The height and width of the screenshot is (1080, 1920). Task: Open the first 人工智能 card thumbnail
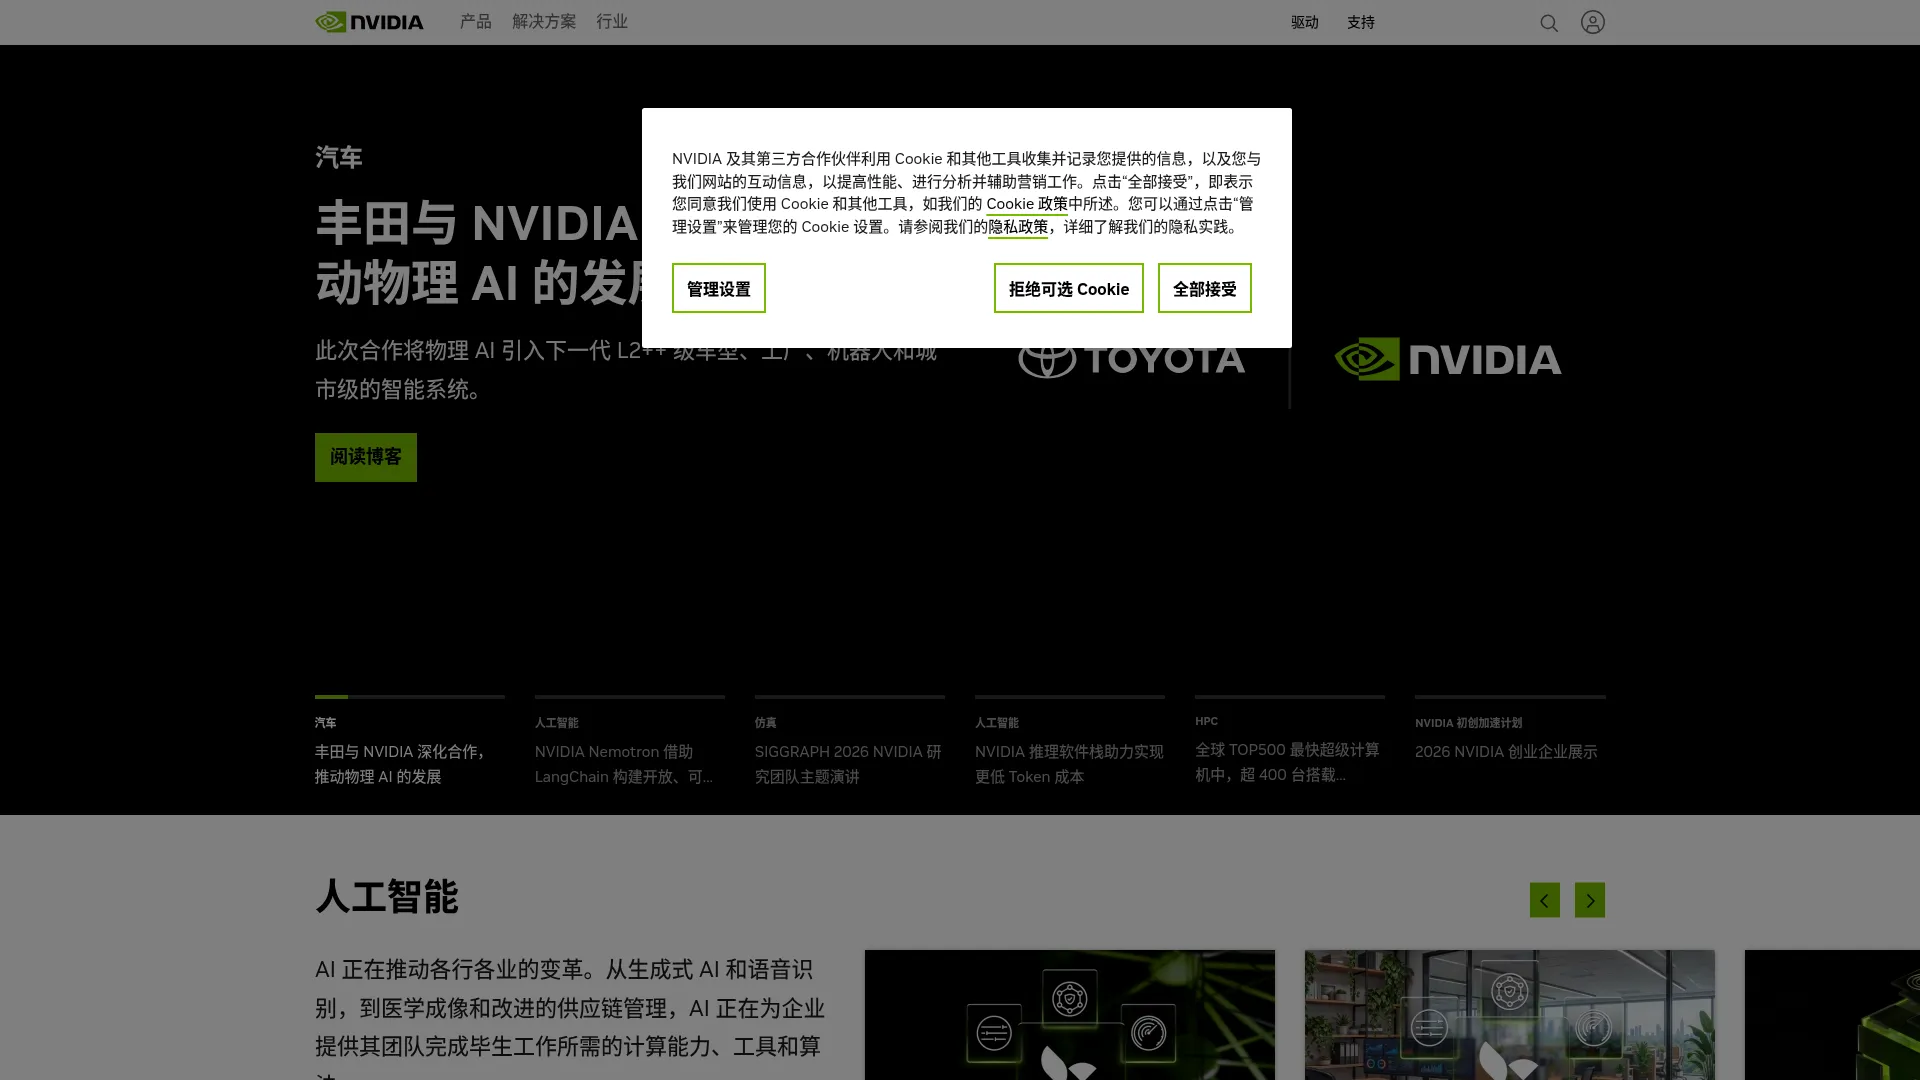[x=1070, y=1015]
